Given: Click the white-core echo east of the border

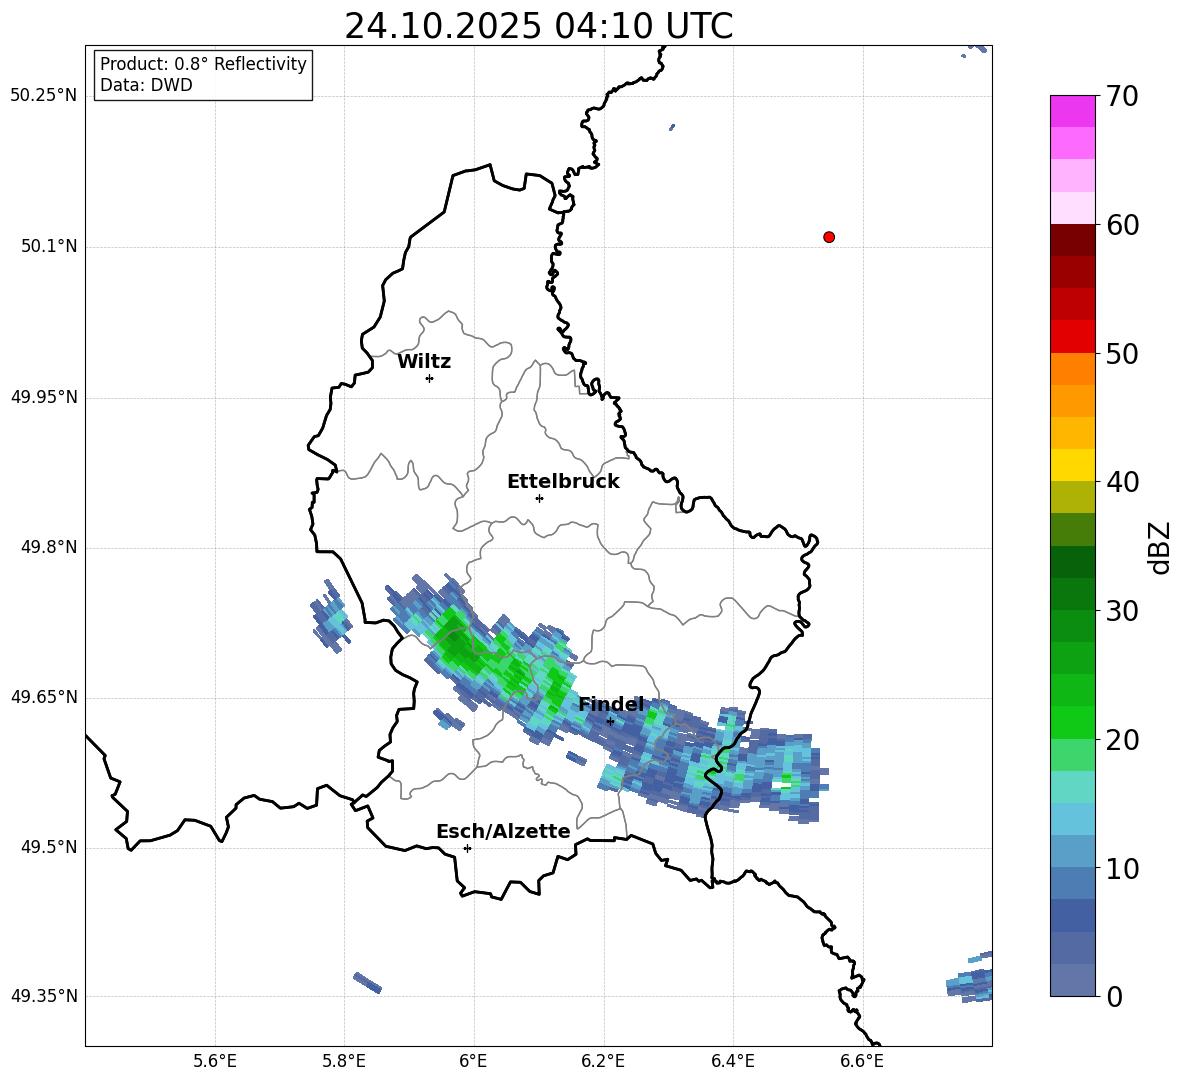Looking at the screenshot, I should point(784,785).
